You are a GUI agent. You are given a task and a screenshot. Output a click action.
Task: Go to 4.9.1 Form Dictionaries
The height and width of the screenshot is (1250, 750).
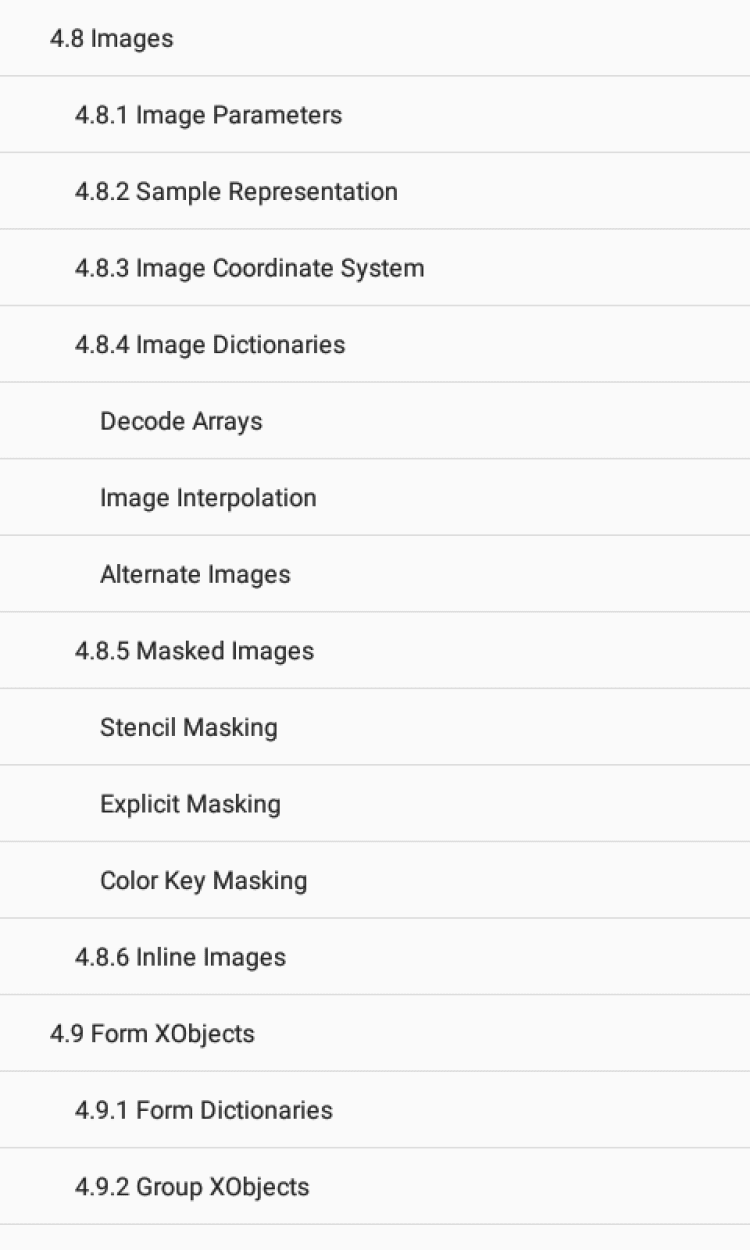(x=203, y=1110)
